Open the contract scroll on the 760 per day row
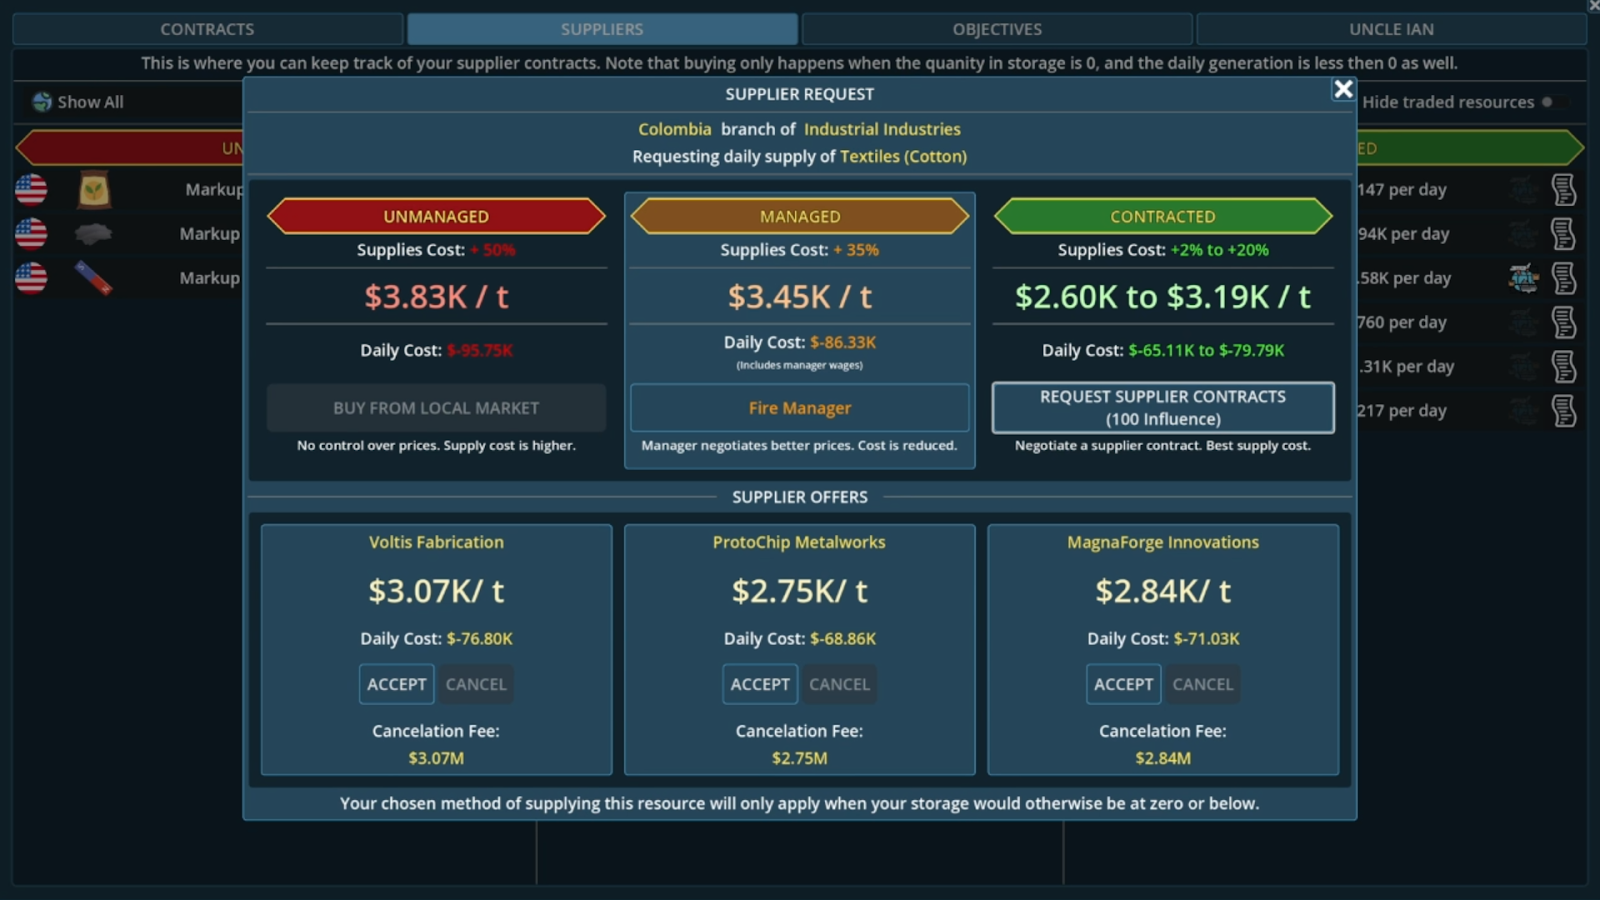 (x=1563, y=323)
